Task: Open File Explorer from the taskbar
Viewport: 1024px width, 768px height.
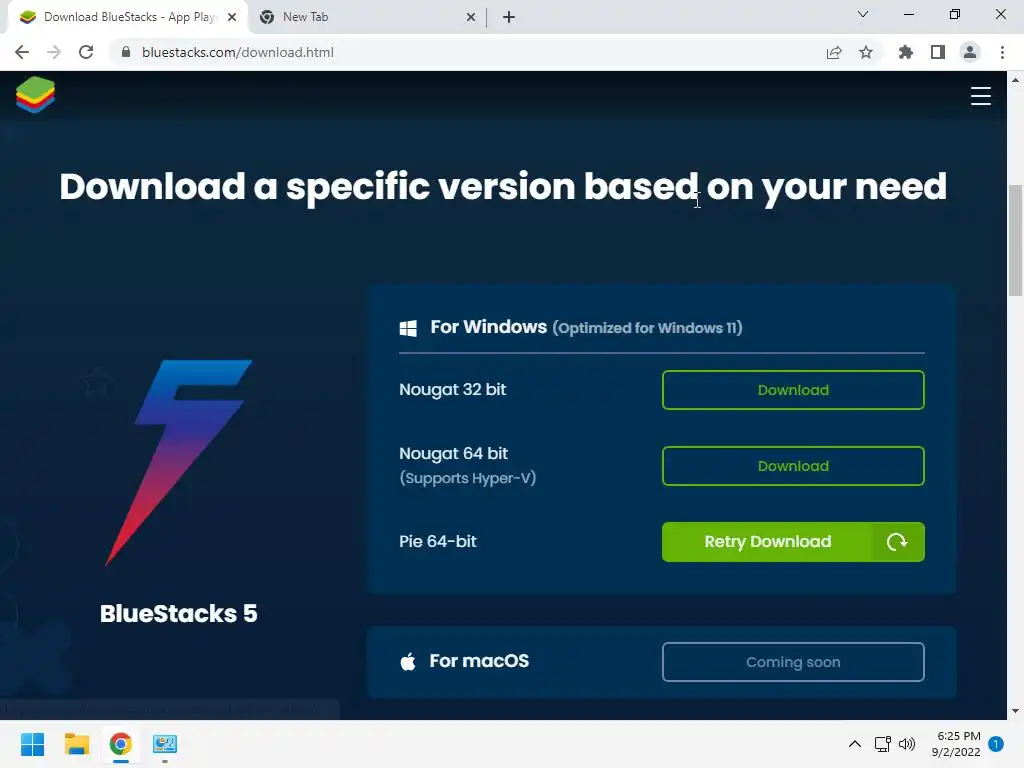Action: 76,744
